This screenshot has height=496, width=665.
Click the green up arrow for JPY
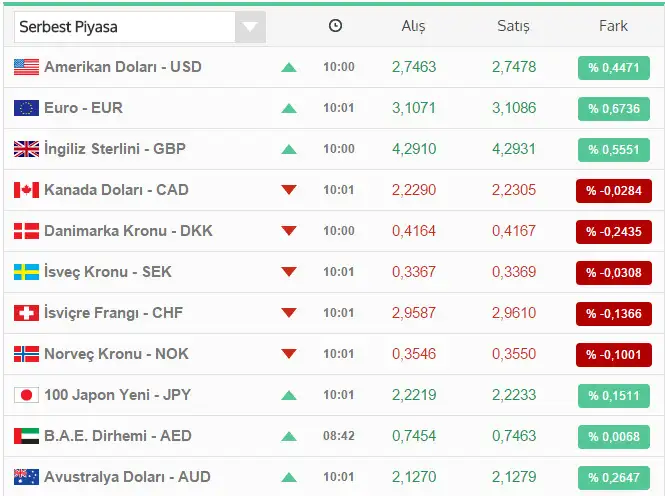(289, 396)
